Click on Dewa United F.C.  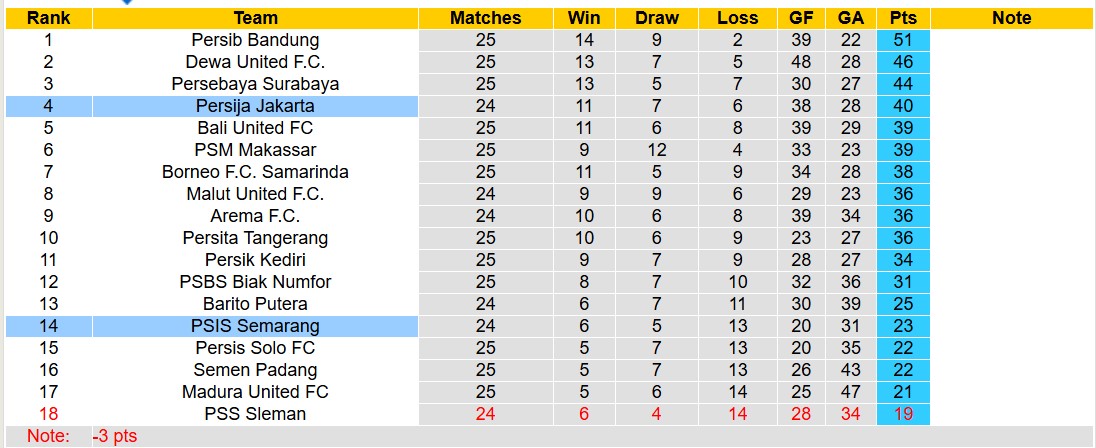(x=255, y=62)
